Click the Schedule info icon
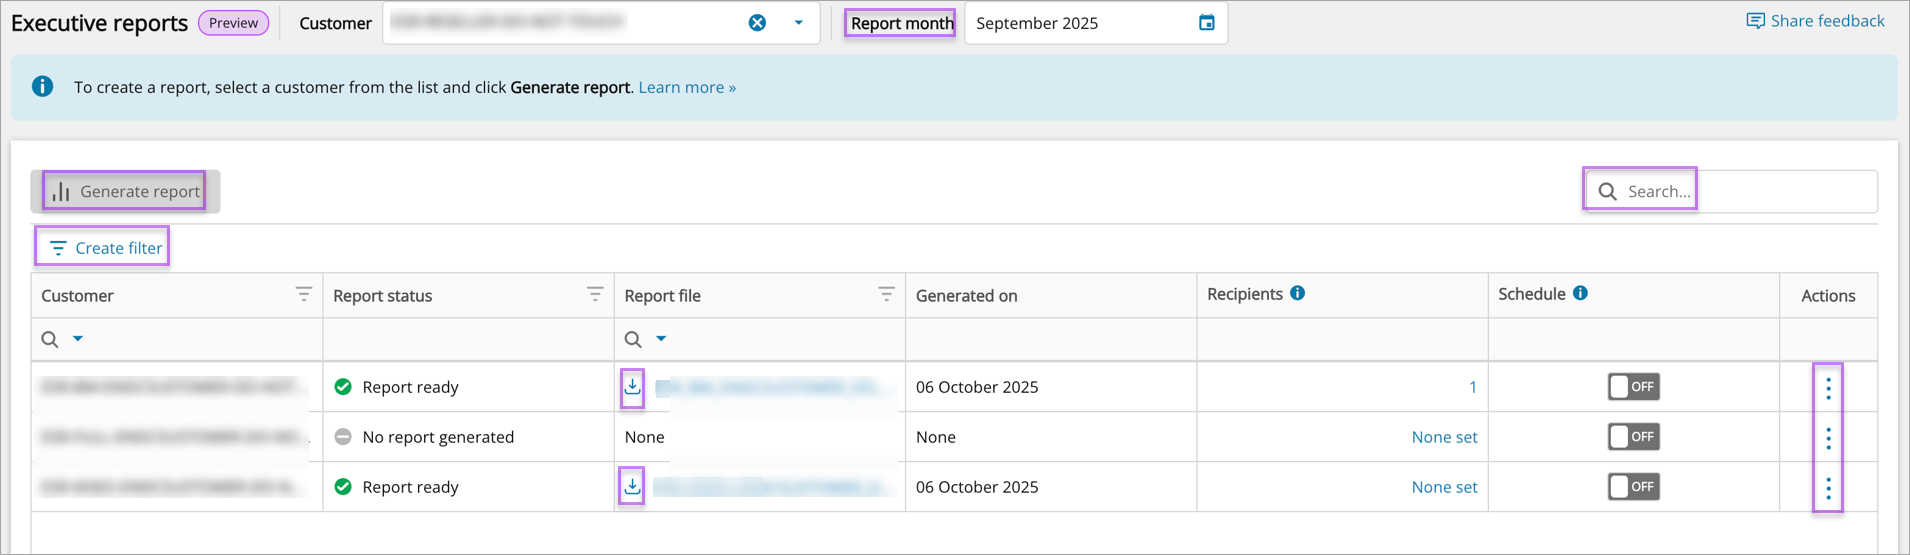Image resolution: width=1910 pixels, height=555 pixels. click(1580, 293)
